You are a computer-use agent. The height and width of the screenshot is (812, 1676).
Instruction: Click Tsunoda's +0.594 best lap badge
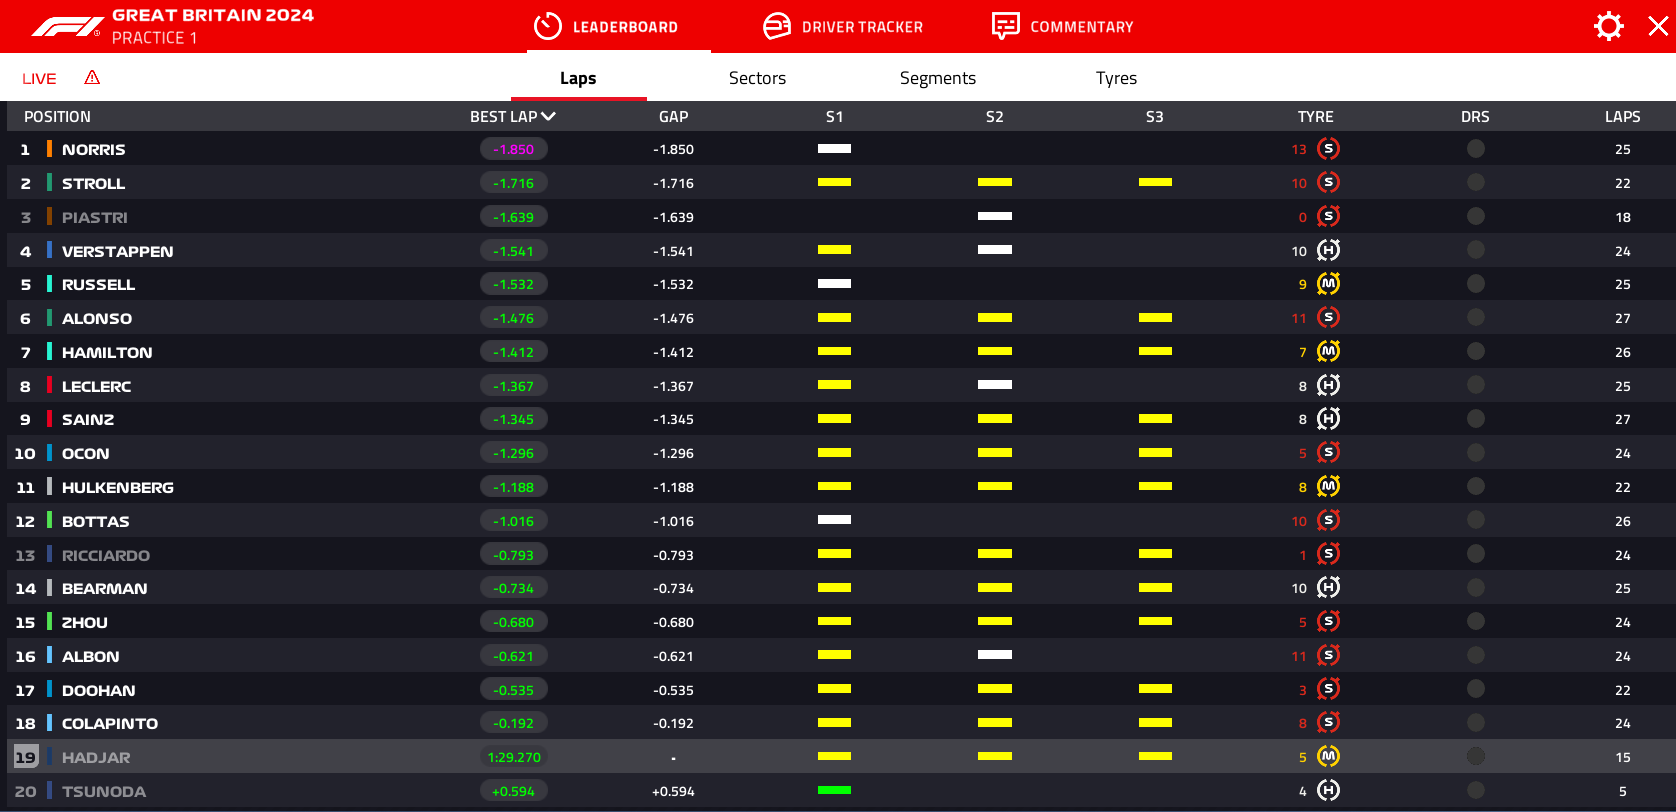(x=514, y=791)
